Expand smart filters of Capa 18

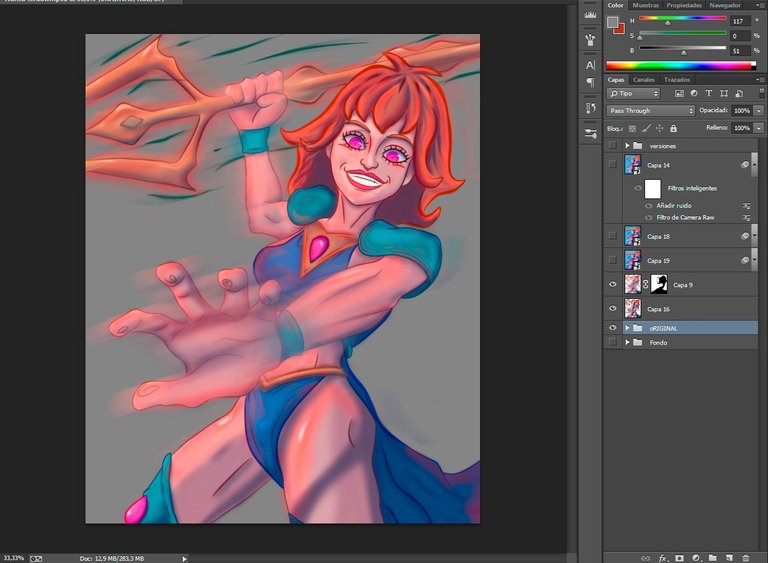pyautogui.click(x=754, y=236)
